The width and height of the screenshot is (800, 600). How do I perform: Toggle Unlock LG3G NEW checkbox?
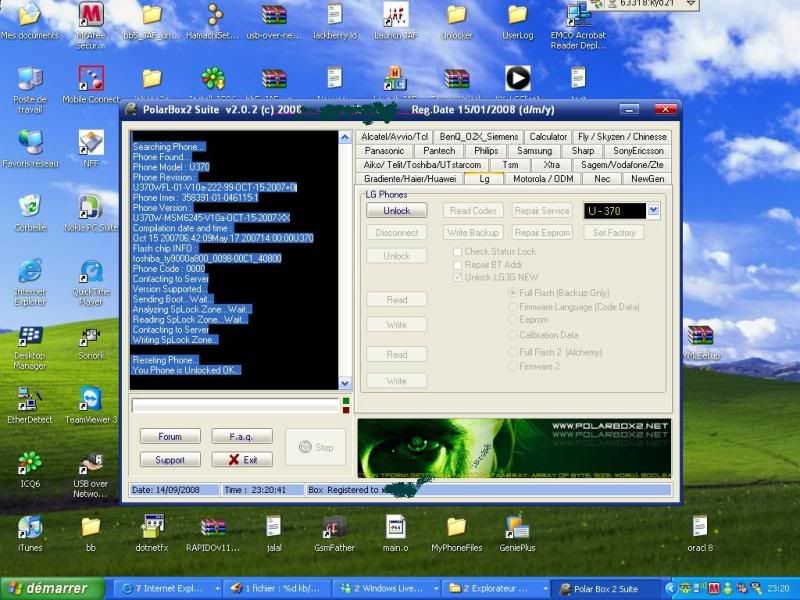(x=458, y=277)
